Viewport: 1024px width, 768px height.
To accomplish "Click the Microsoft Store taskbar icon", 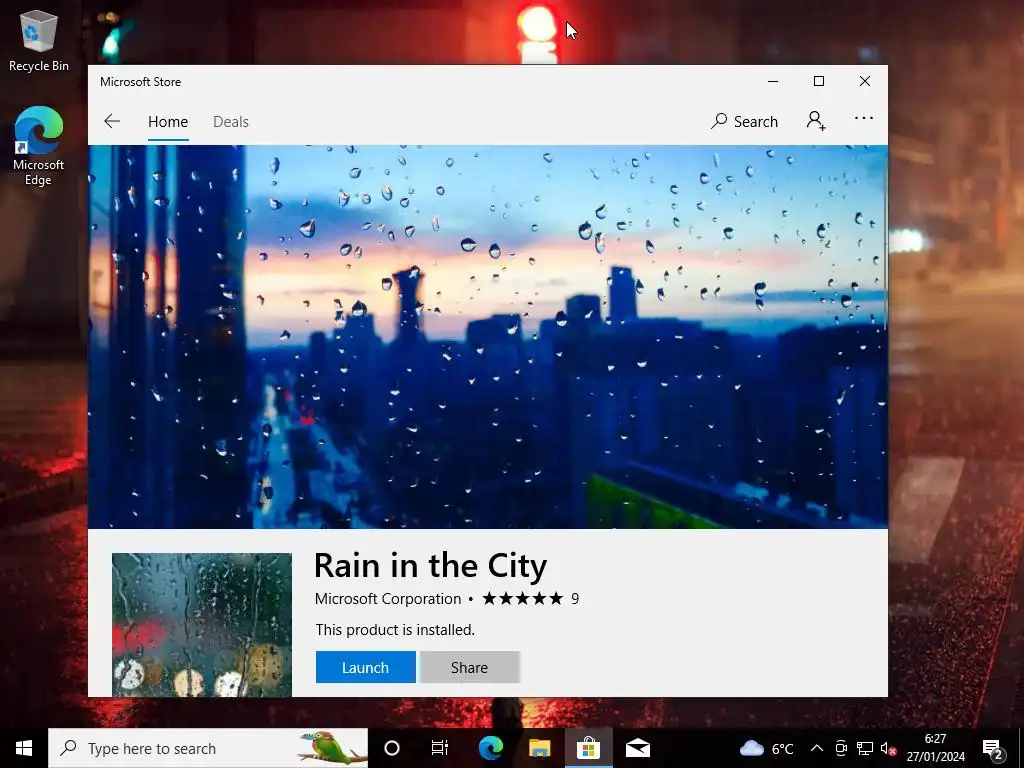I will (x=588, y=748).
